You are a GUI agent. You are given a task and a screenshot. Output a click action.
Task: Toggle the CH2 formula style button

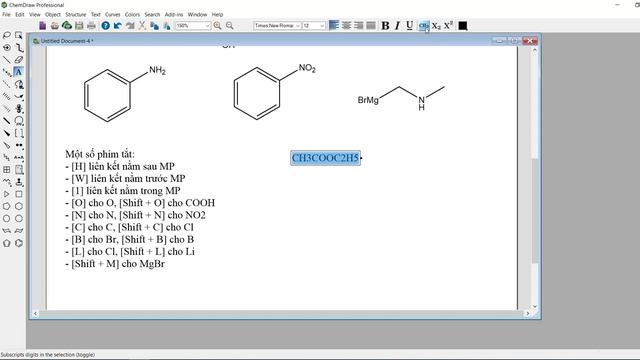click(424, 26)
